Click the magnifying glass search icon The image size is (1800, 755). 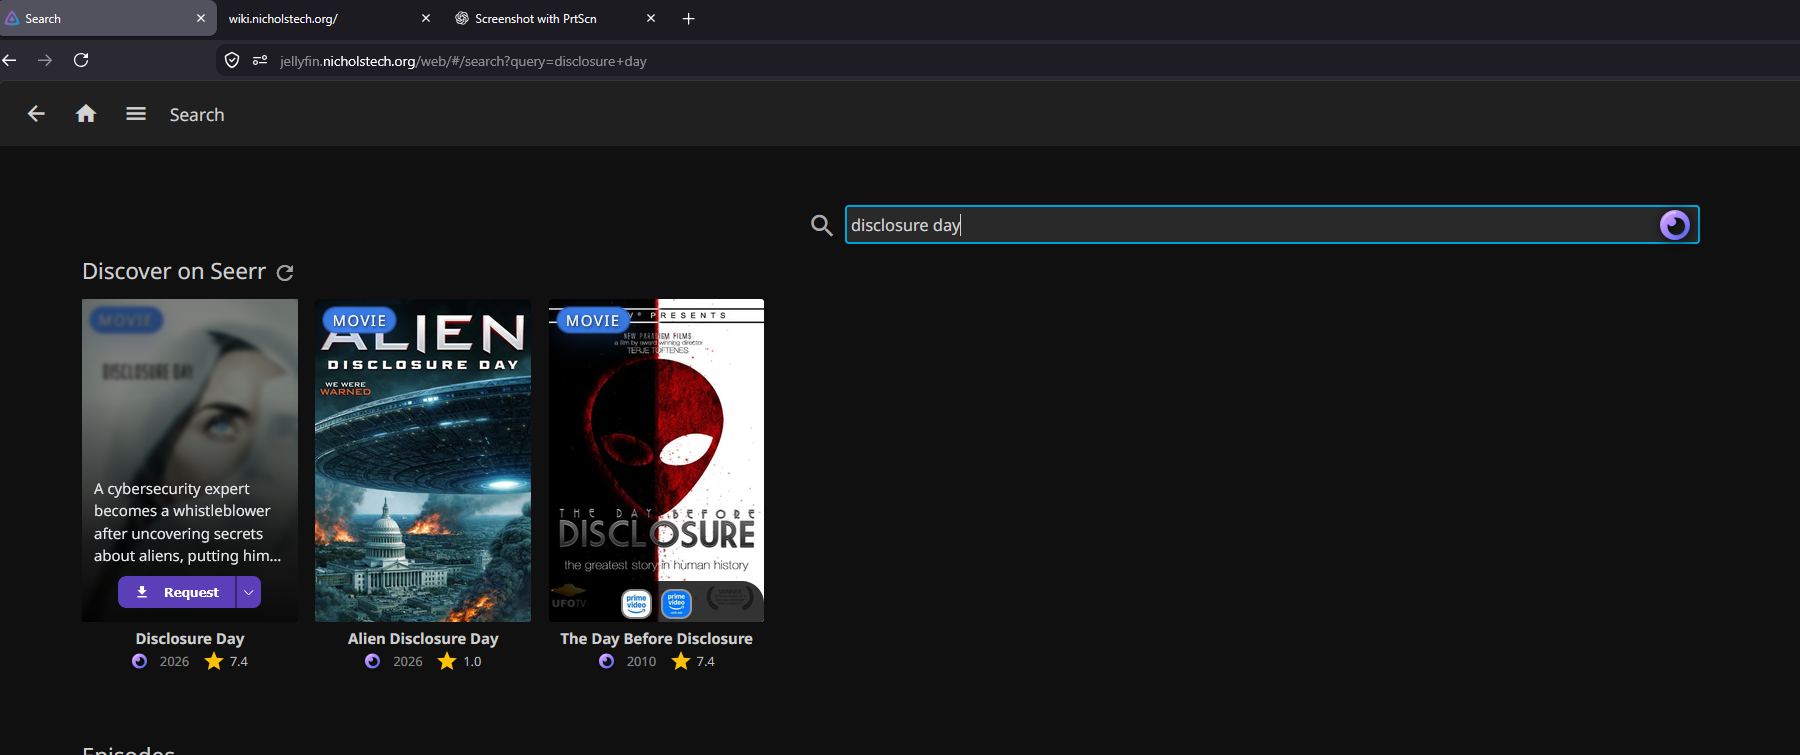click(822, 225)
